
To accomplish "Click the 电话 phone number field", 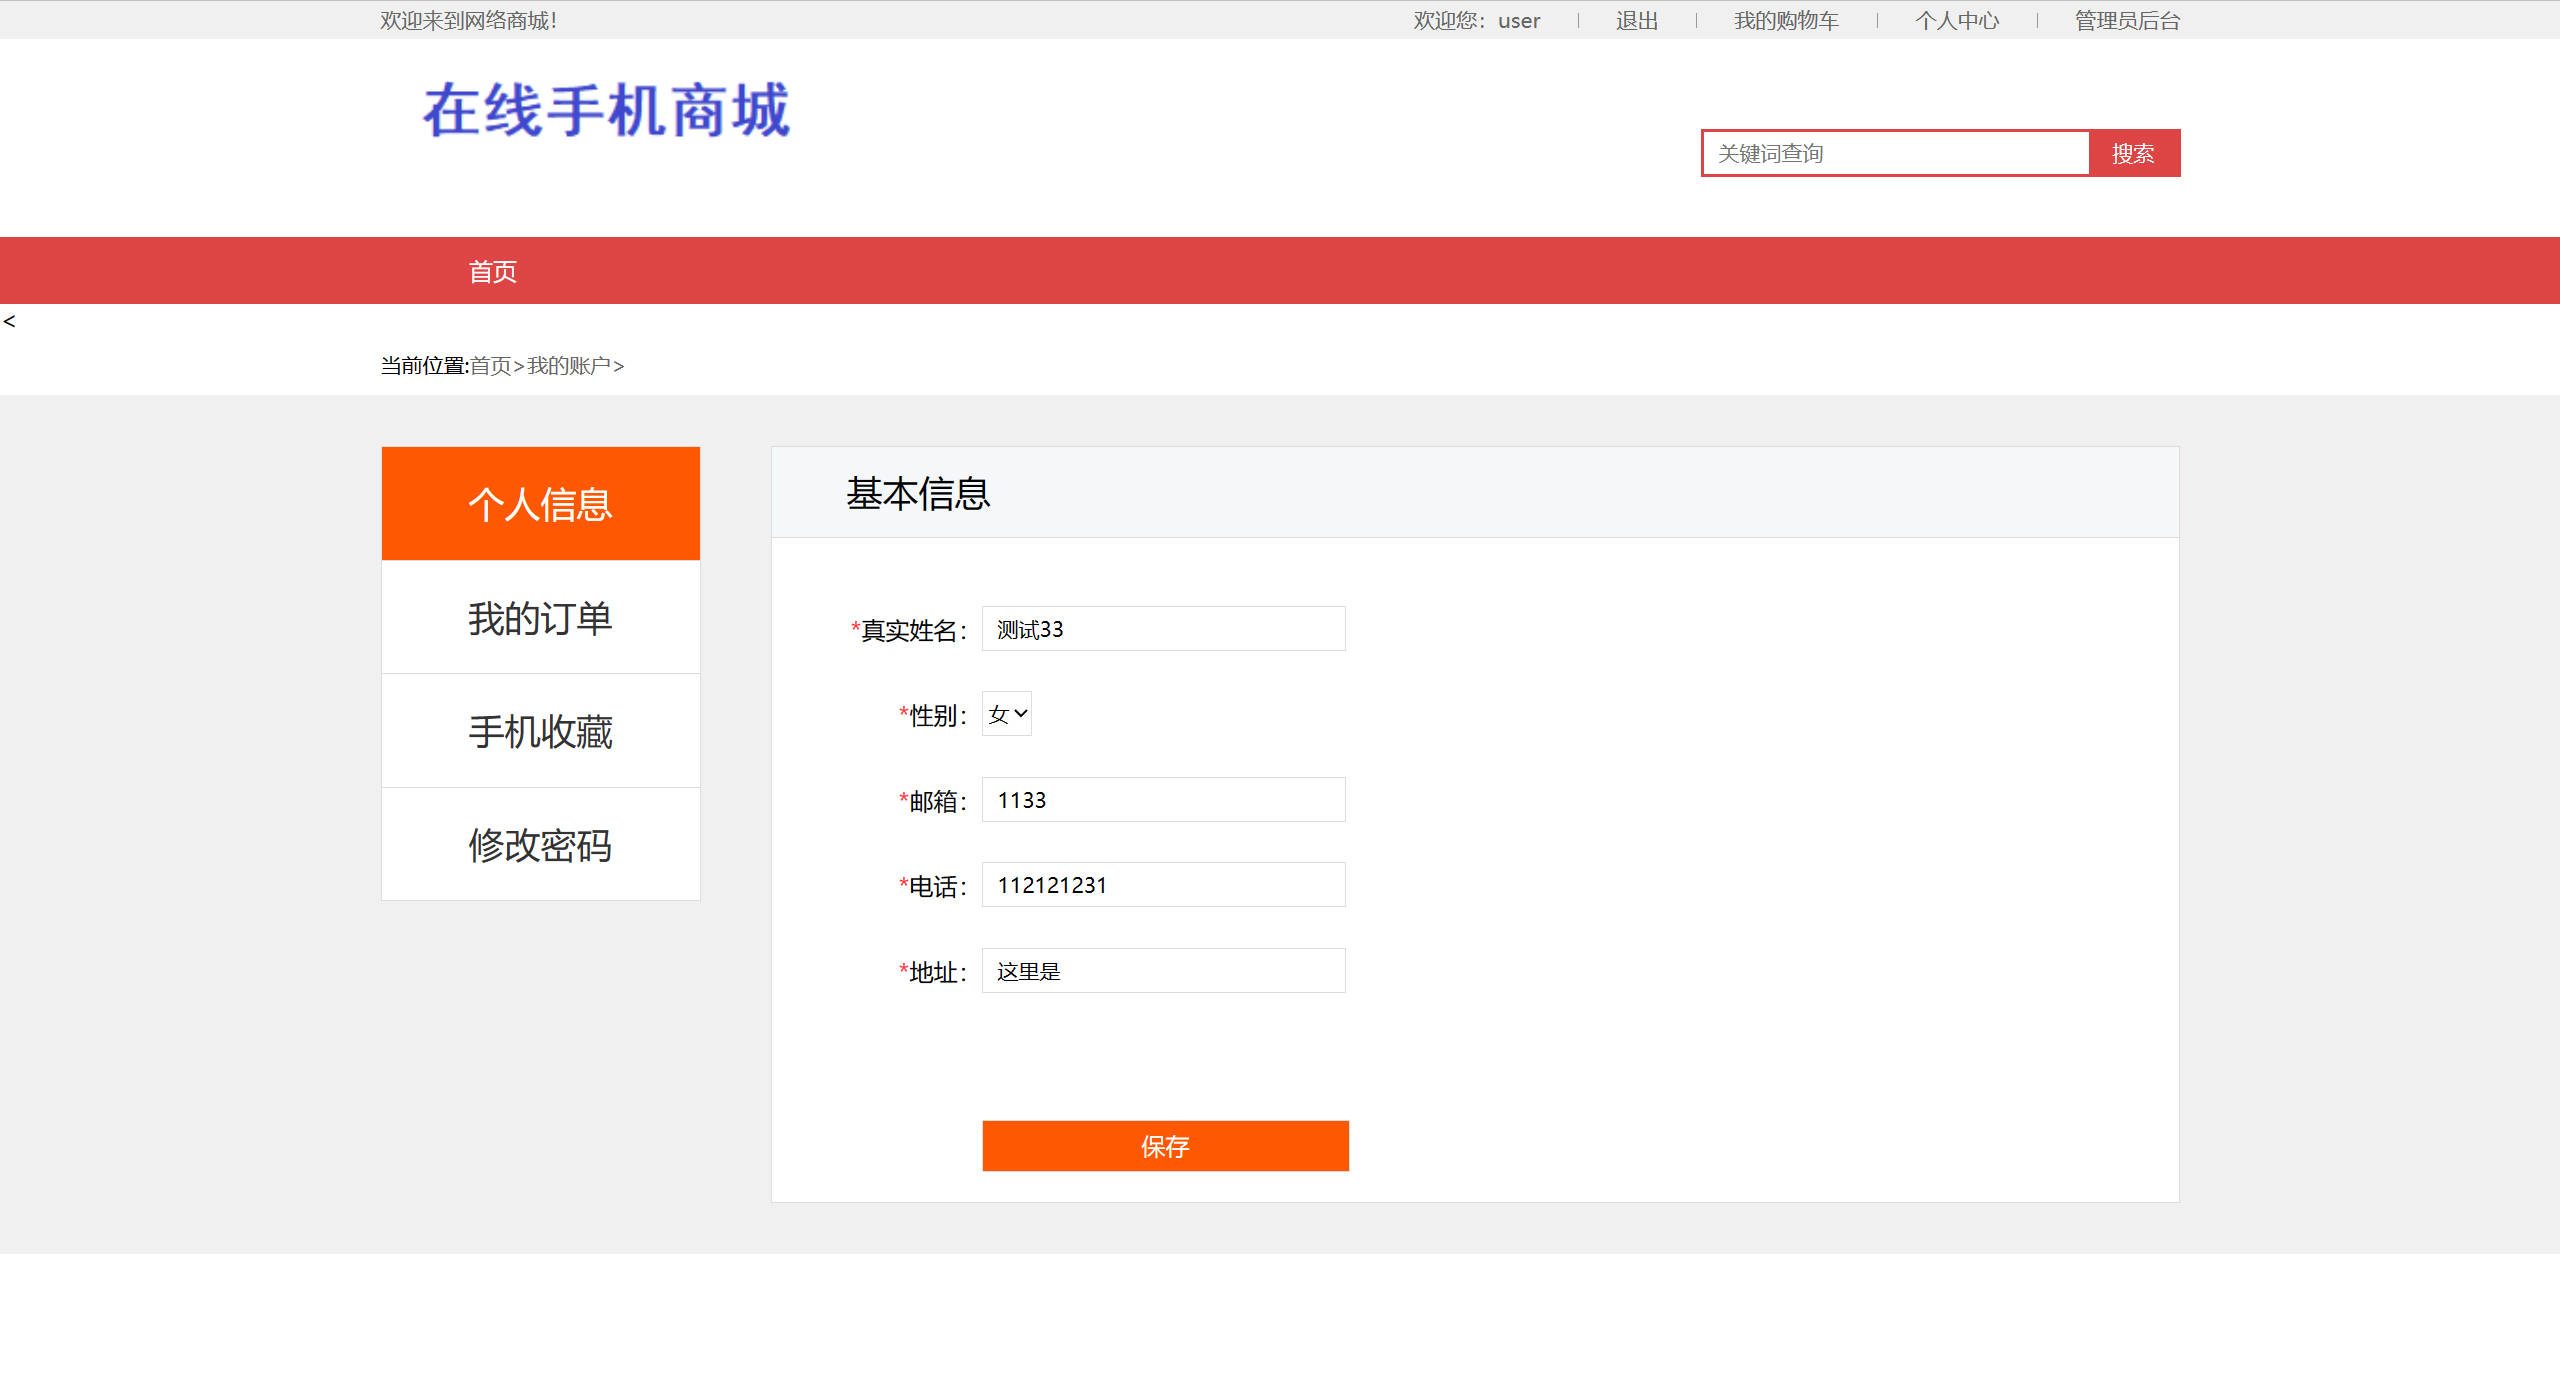I will pyautogui.click(x=1163, y=884).
